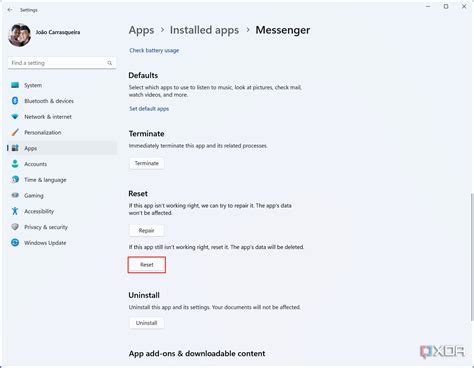Viewport: 474px width, 368px height.
Task: Click the vertical scrollbar thumb
Action: [x=472, y=257]
